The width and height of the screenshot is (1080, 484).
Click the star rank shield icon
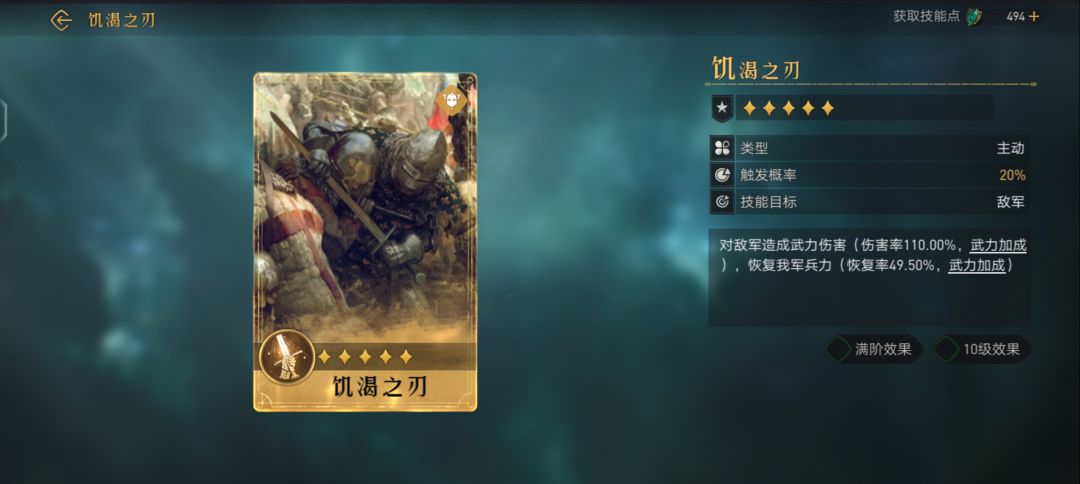[x=722, y=108]
